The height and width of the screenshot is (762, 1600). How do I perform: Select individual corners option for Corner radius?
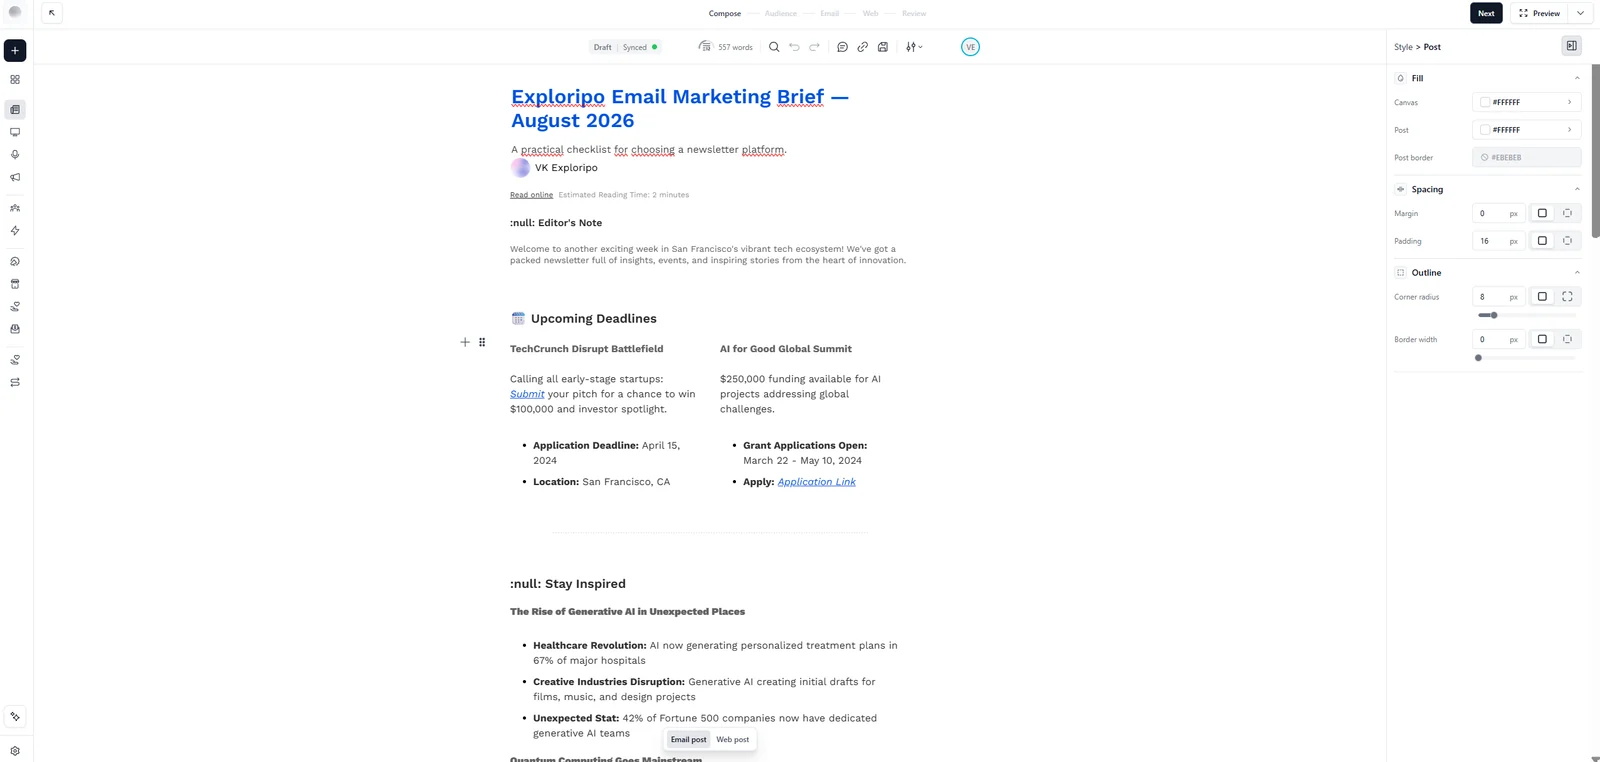click(x=1567, y=297)
